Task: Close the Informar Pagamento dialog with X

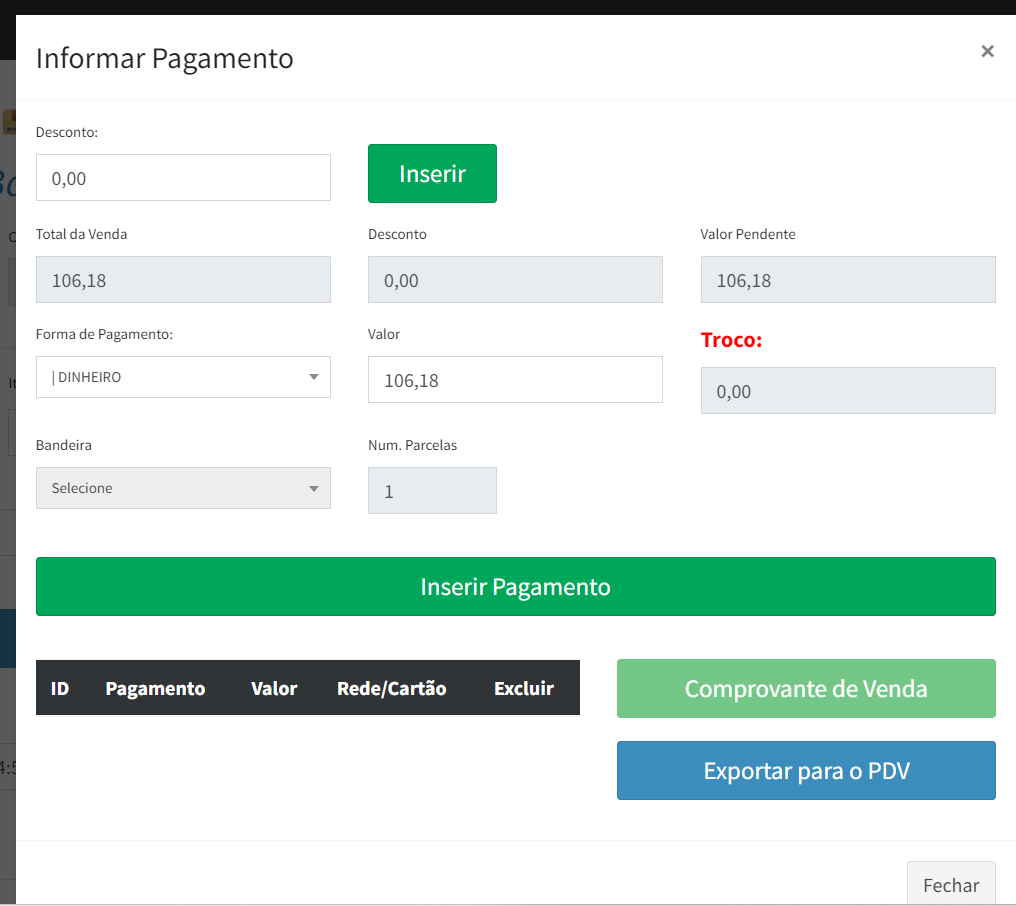Action: point(987,51)
